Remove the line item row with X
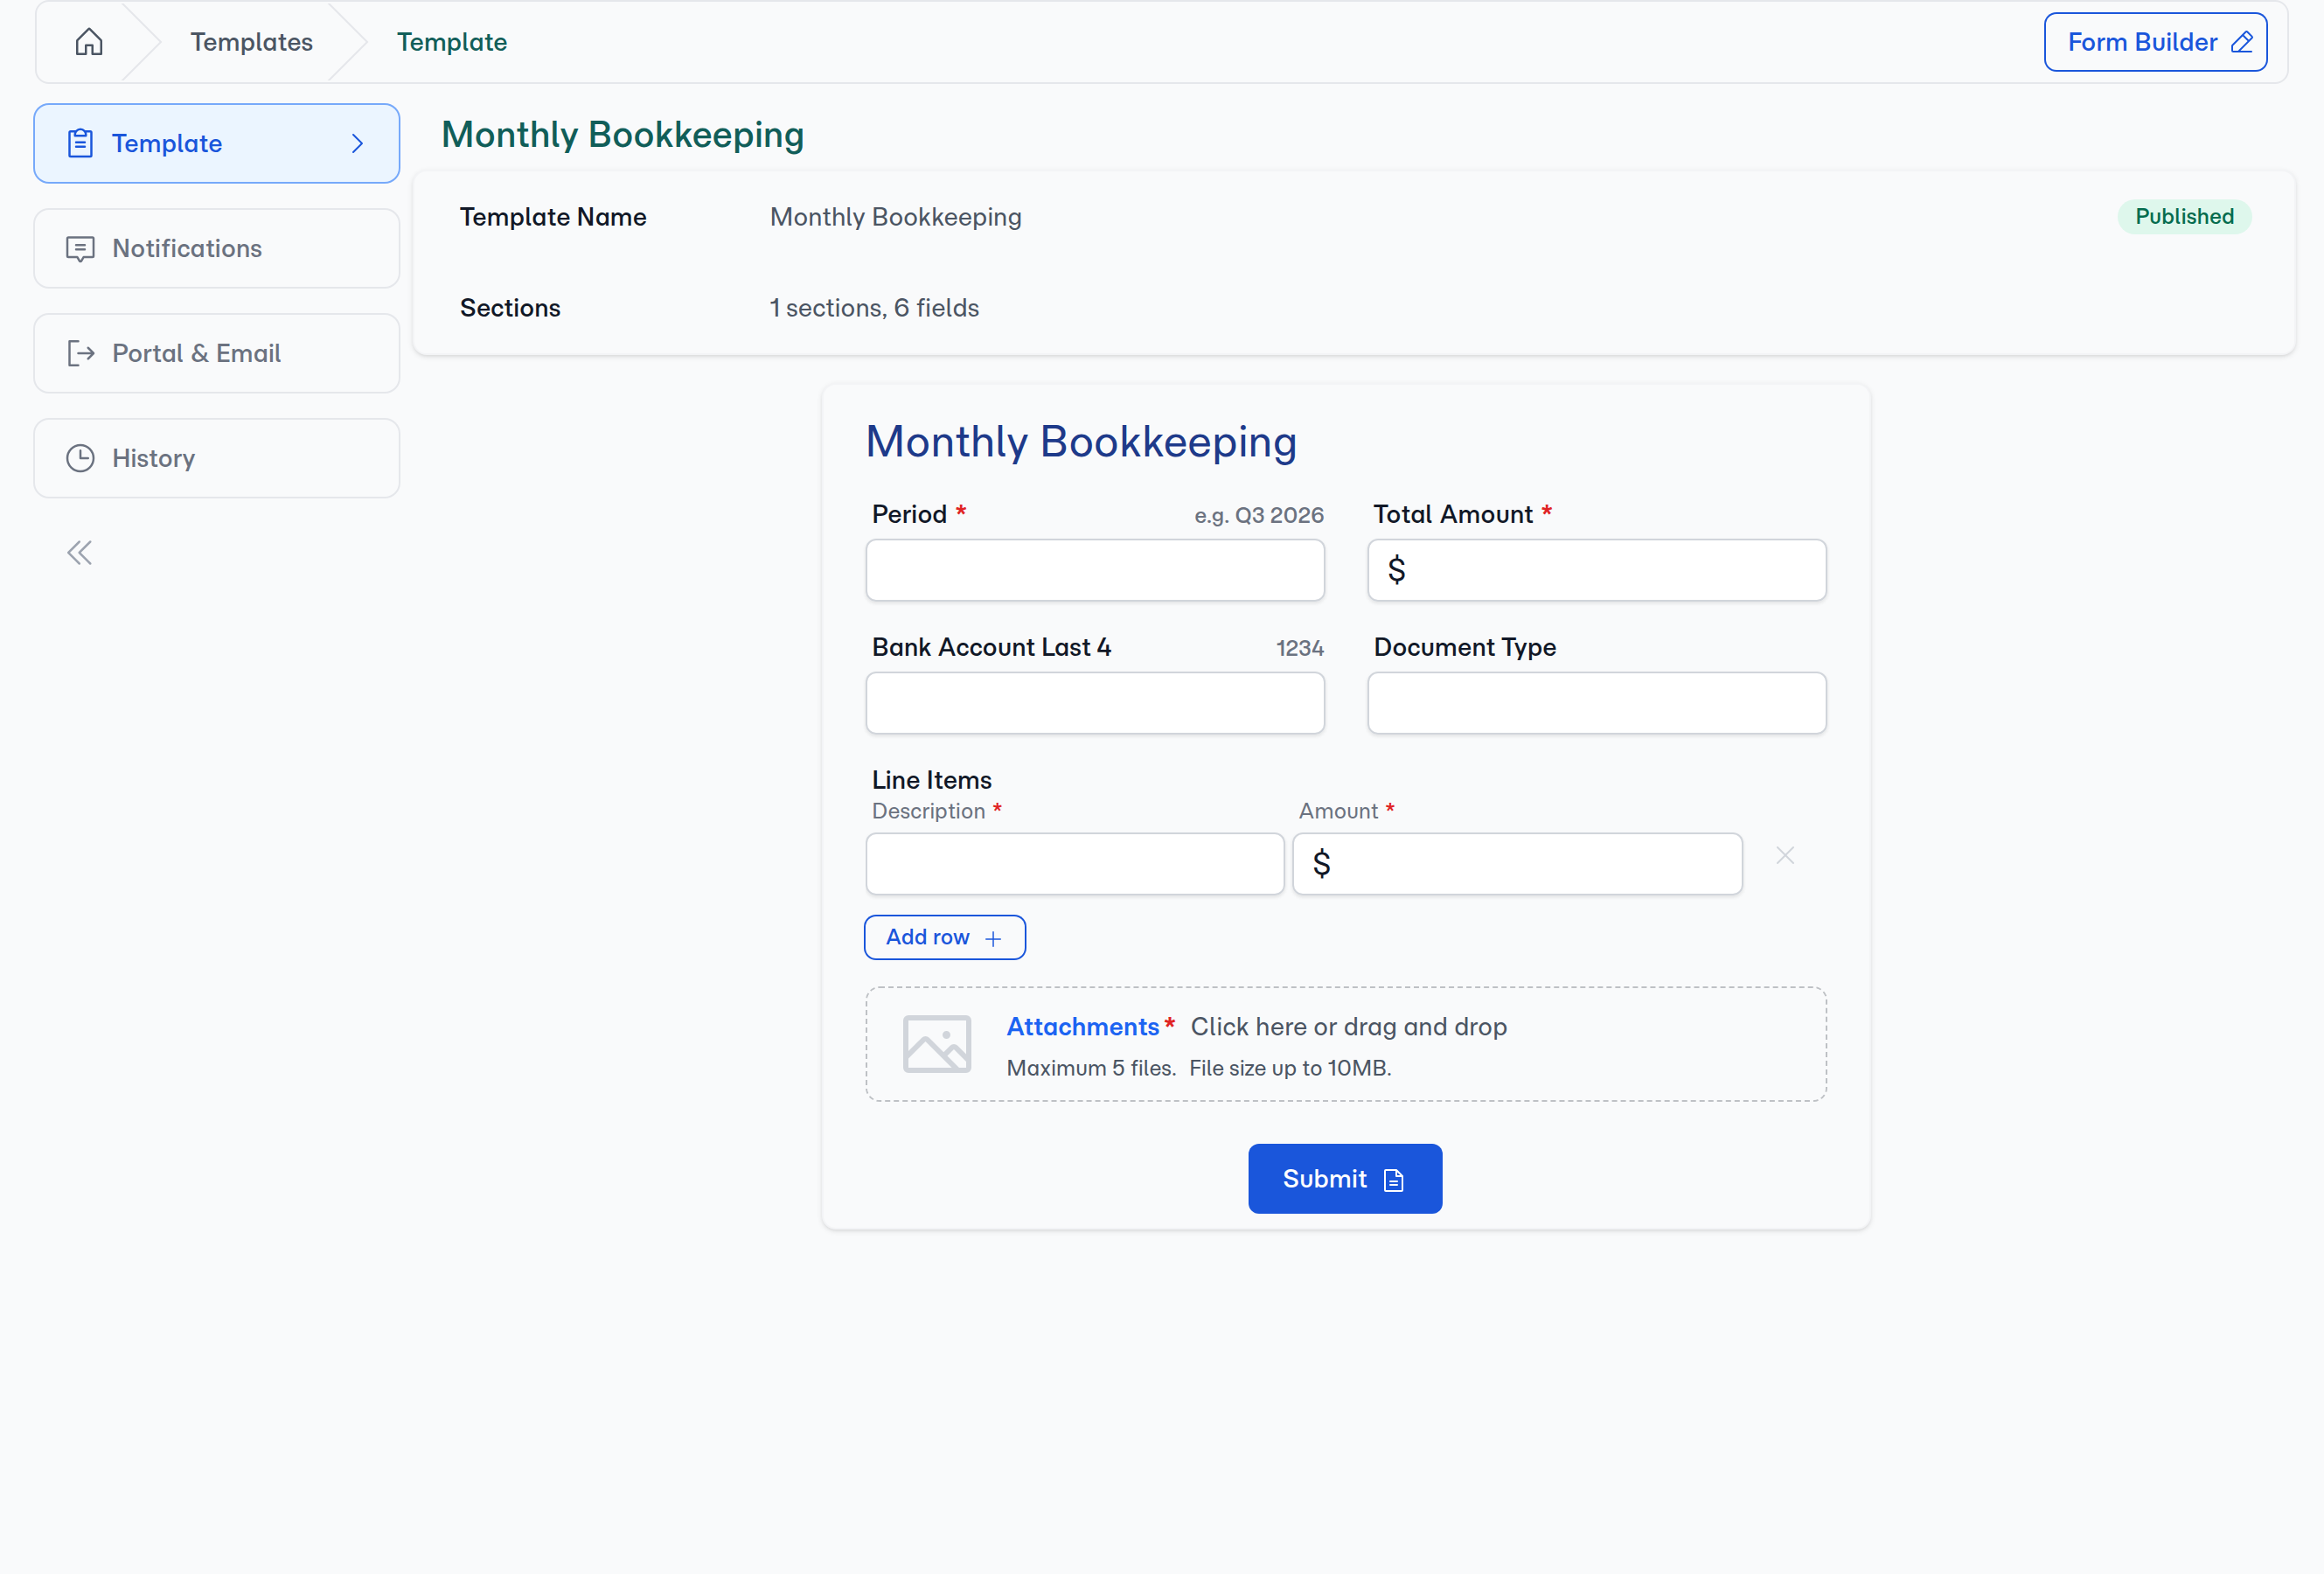The height and width of the screenshot is (1574, 2324). (1784, 855)
